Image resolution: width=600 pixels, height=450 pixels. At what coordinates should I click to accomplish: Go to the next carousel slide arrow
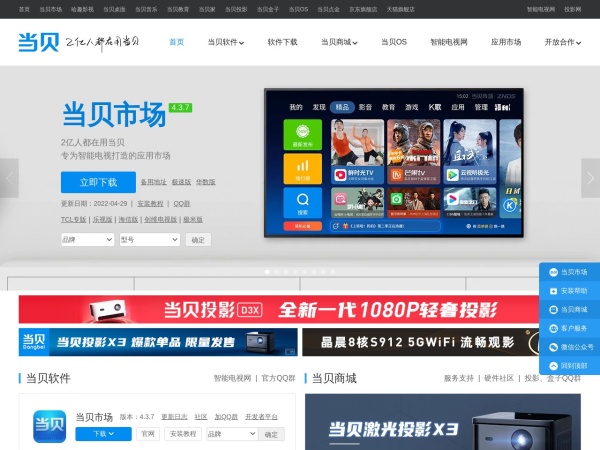point(590,178)
